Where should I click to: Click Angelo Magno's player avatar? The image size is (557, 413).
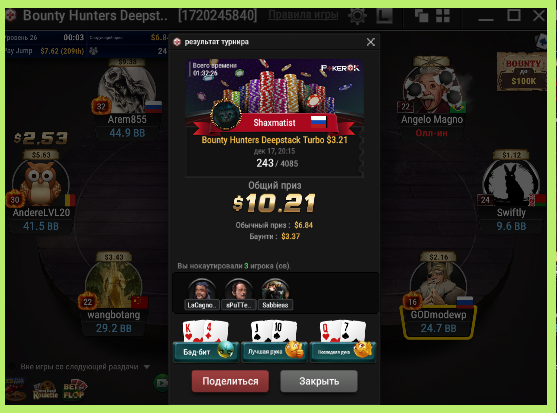[431, 89]
